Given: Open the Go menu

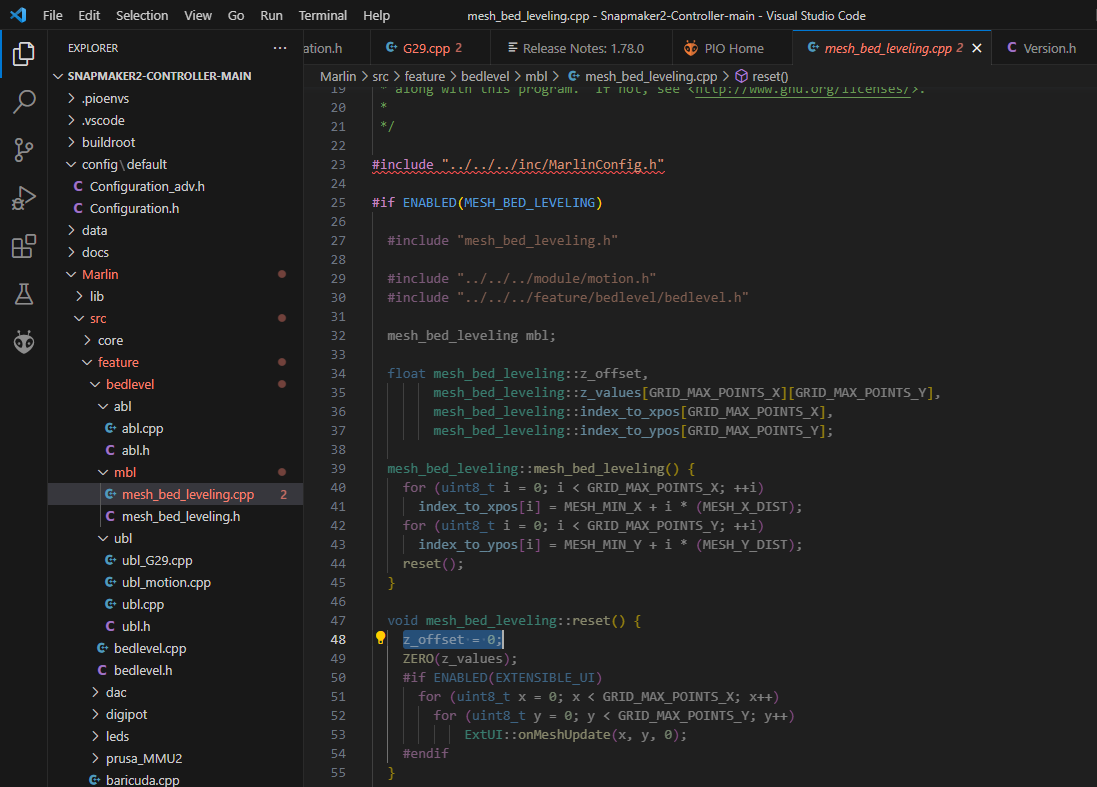Looking at the screenshot, I should coord(236,15).
